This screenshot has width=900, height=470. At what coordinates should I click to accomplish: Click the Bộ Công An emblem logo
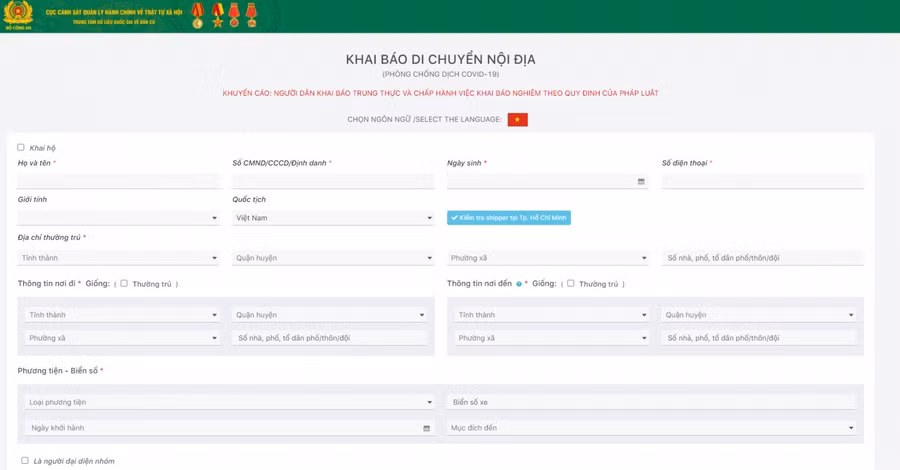(x=18, y=15)
